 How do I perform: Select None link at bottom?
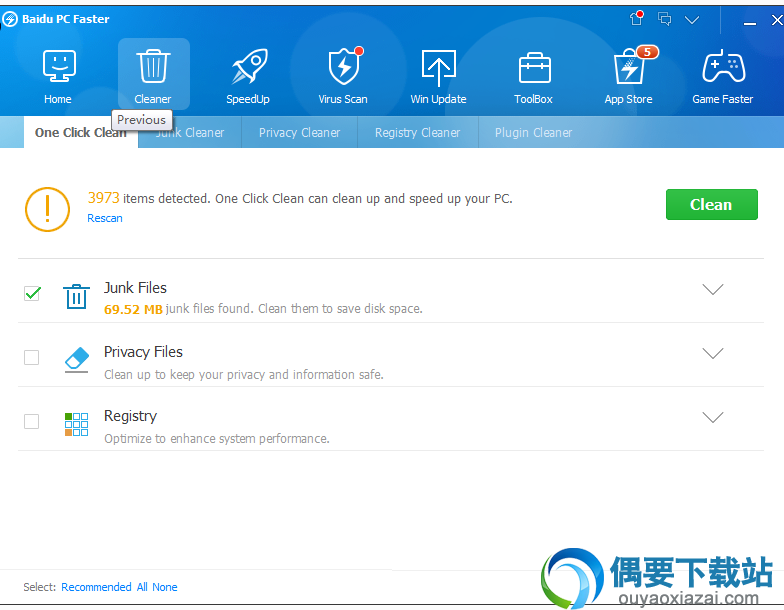pos(164,587)
